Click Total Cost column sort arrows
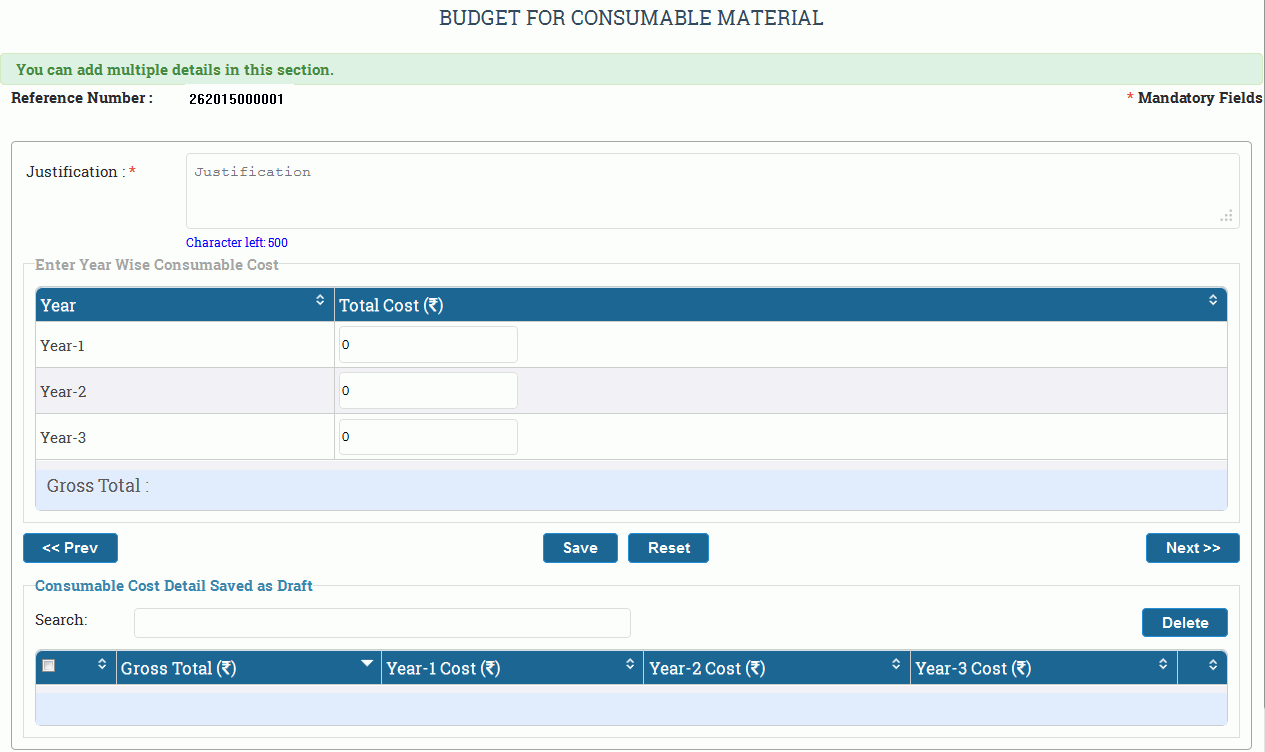 point(1212,300)
